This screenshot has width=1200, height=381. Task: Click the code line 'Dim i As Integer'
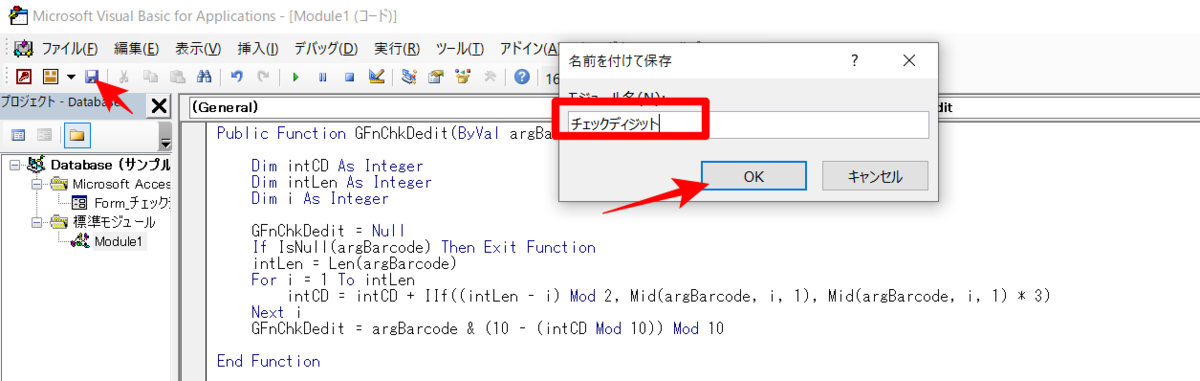(x=319, y=199)
